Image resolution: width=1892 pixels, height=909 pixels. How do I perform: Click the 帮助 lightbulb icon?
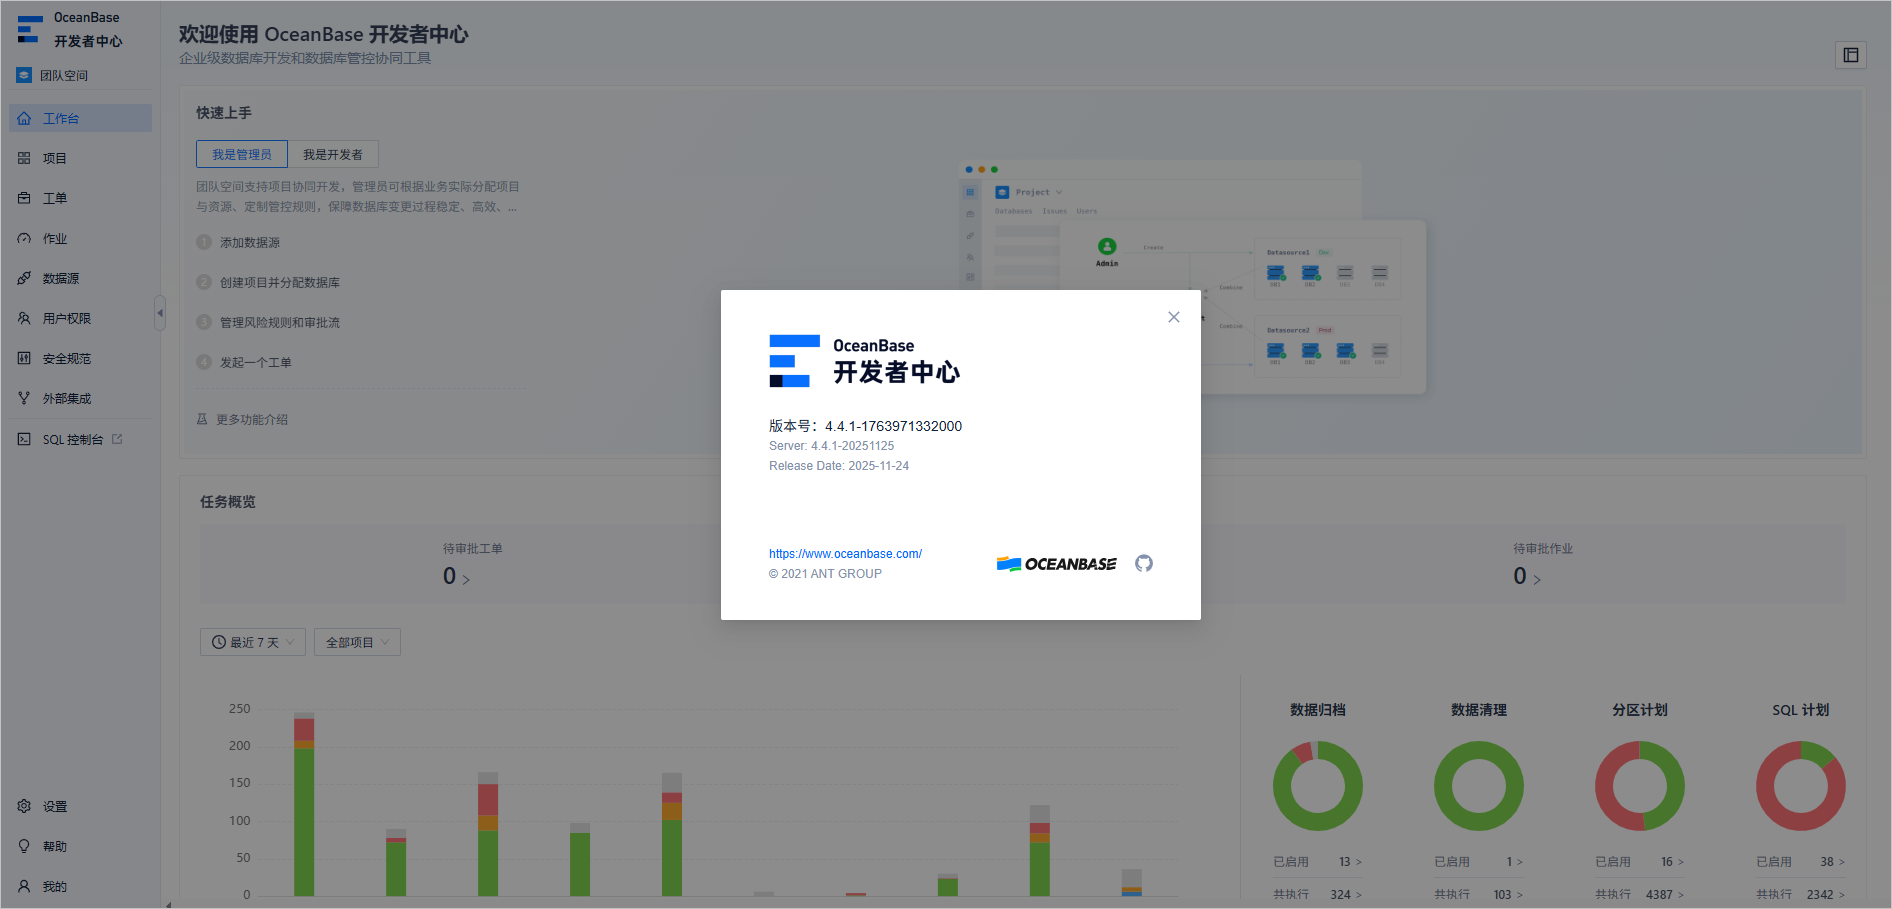pos(24,846)
